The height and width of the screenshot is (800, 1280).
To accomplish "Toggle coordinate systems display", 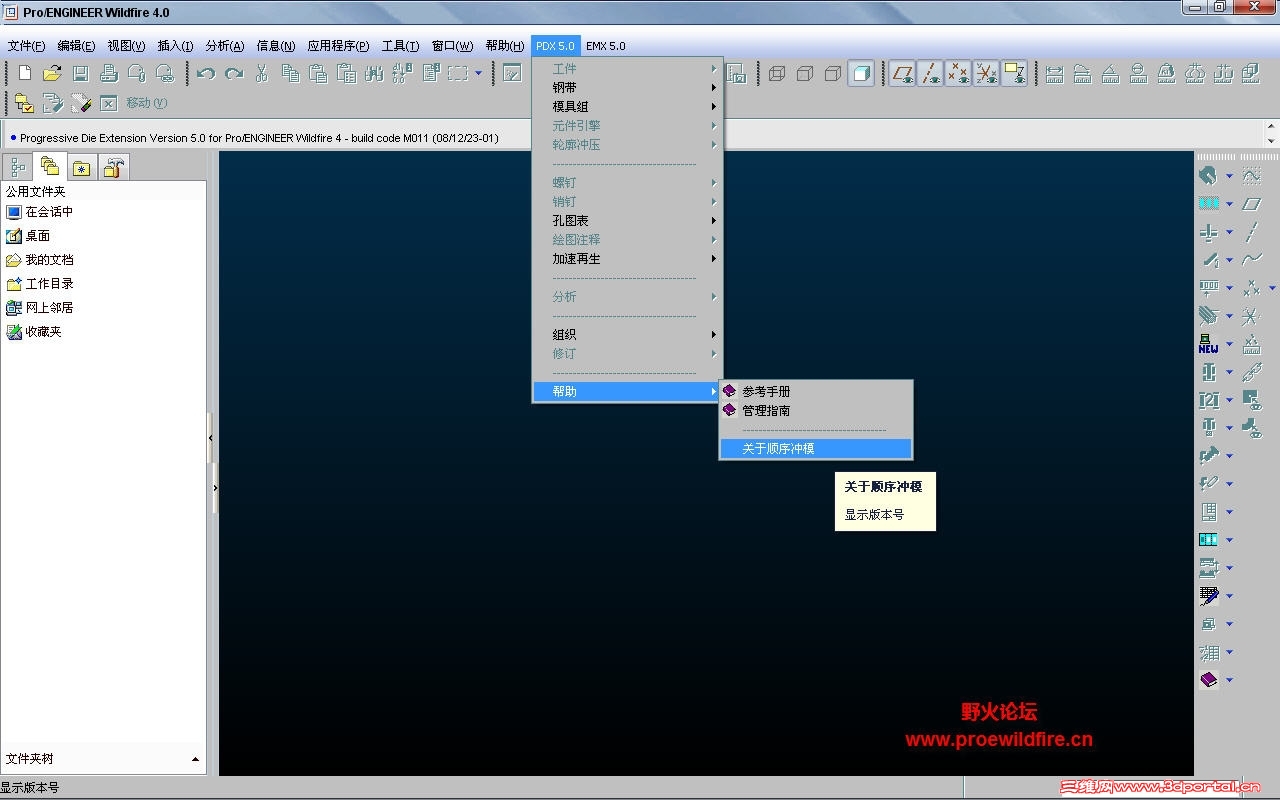I will (987, 73).
